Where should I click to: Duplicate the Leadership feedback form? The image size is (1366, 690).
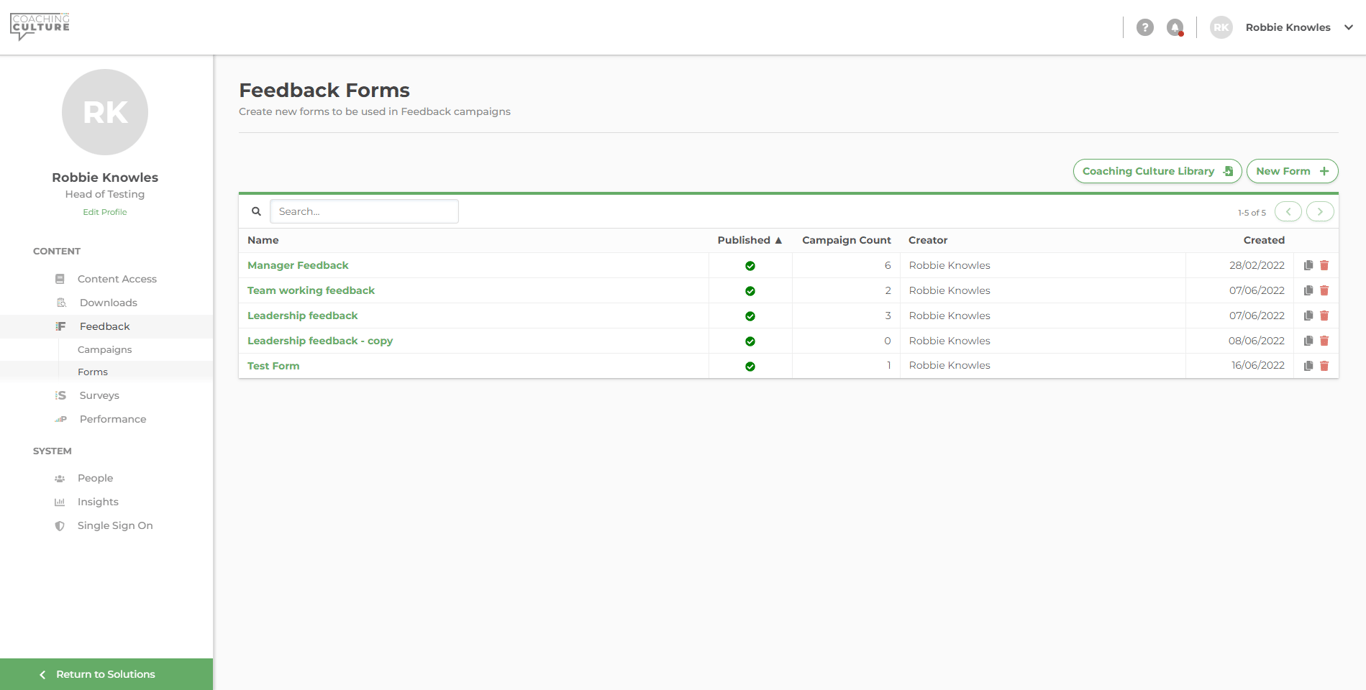[1308, 316]
